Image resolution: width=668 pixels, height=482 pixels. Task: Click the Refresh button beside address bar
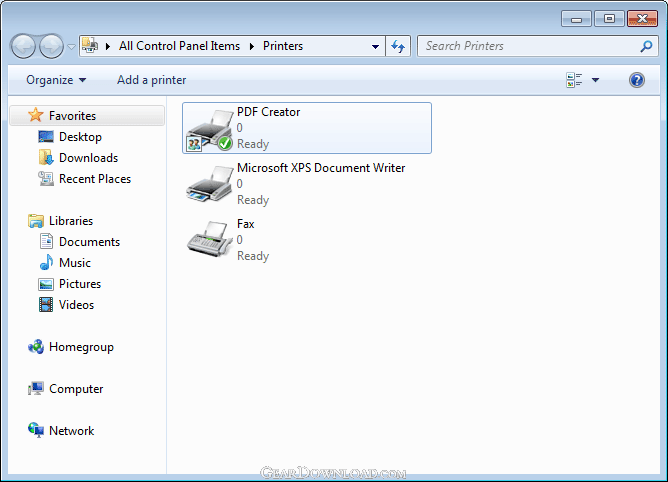pyautogui.click(x=398, y=46)
